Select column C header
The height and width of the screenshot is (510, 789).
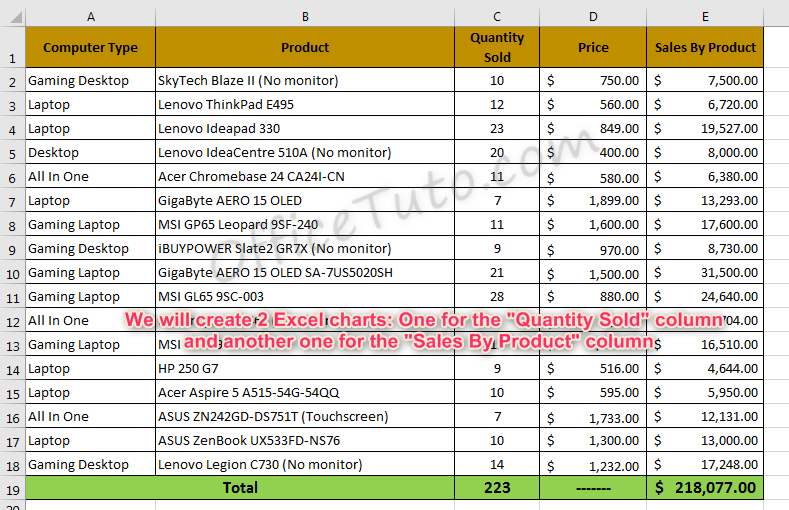(x=497, y=17)
